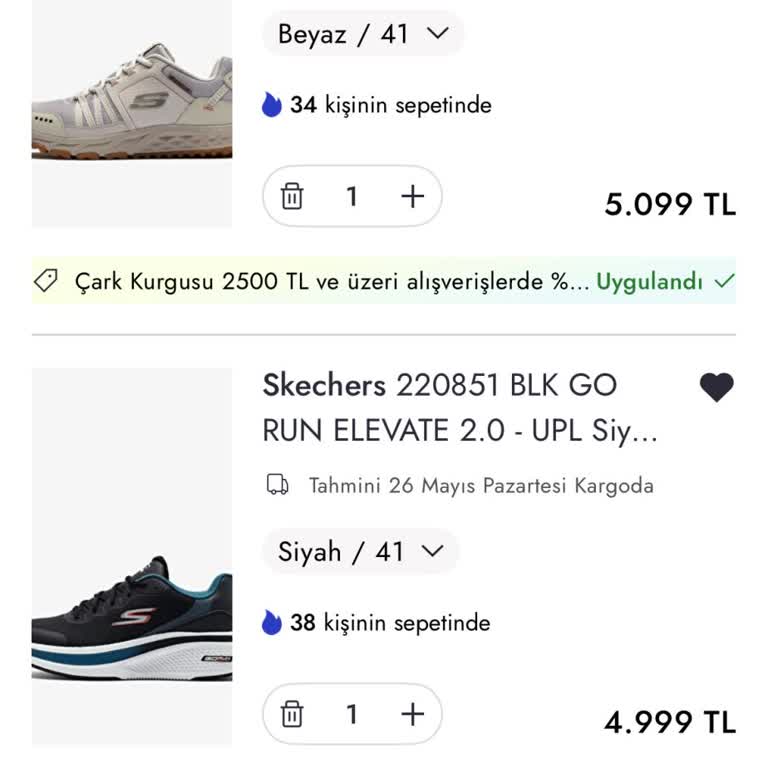
Task: Click the 4.999 TL price
Action: tap(669, 721)
